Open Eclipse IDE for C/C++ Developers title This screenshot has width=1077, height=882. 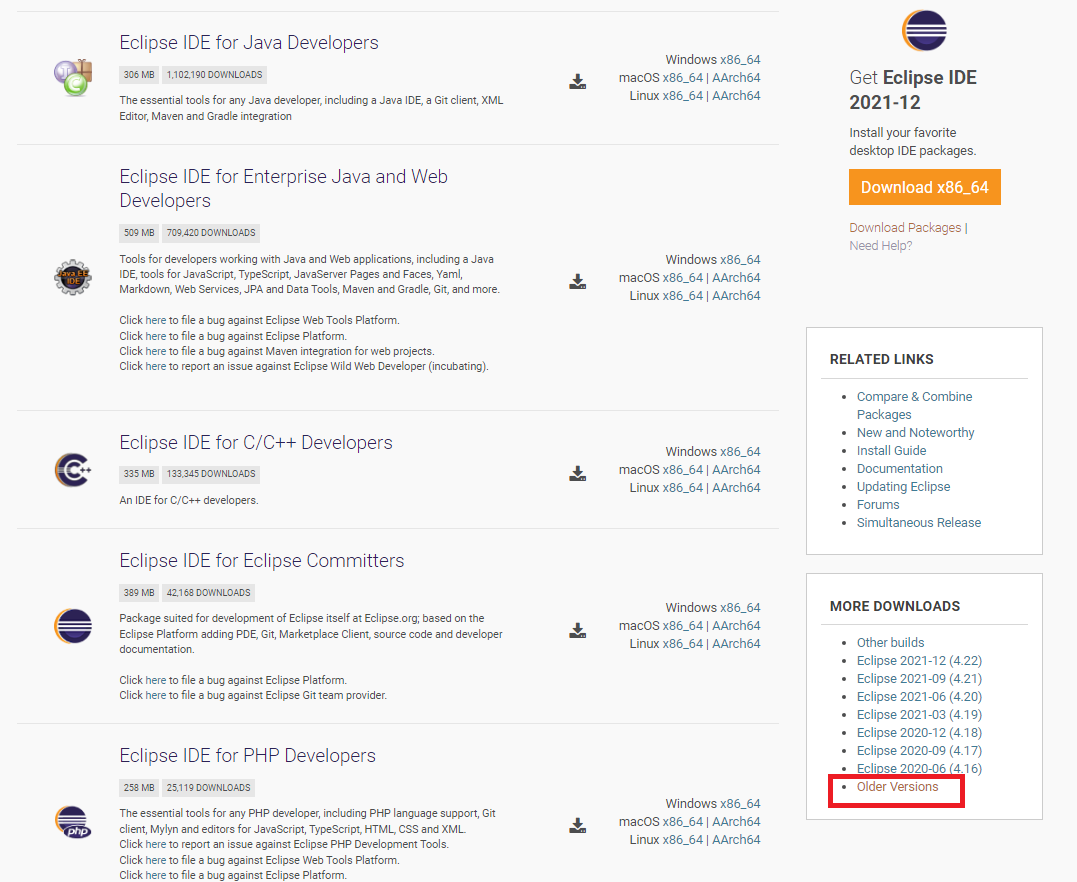click(x=256, y=442)
